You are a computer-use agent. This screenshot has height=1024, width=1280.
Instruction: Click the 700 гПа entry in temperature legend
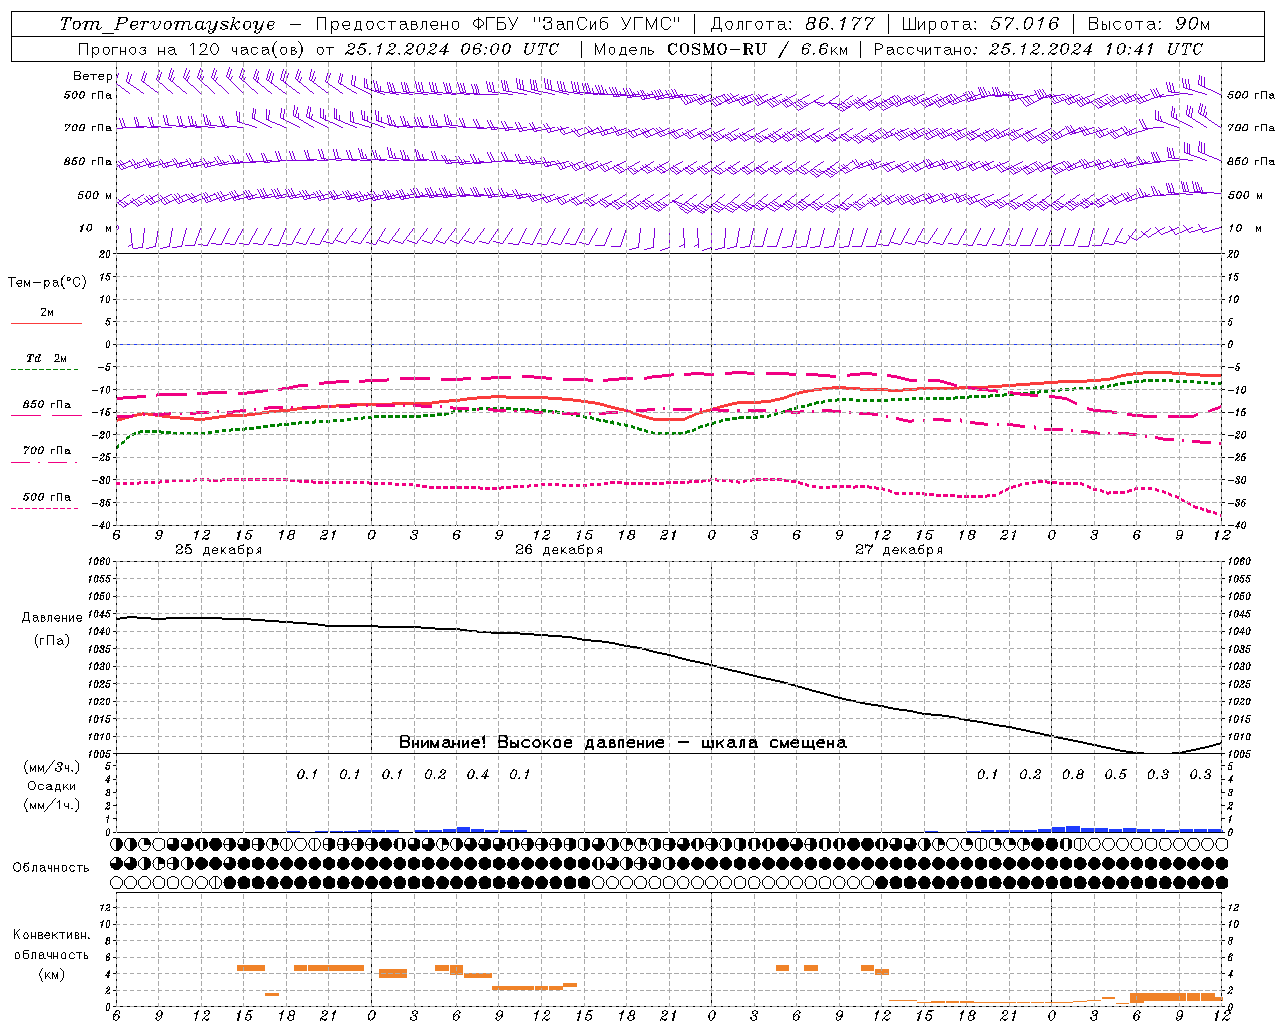[47, 450]
